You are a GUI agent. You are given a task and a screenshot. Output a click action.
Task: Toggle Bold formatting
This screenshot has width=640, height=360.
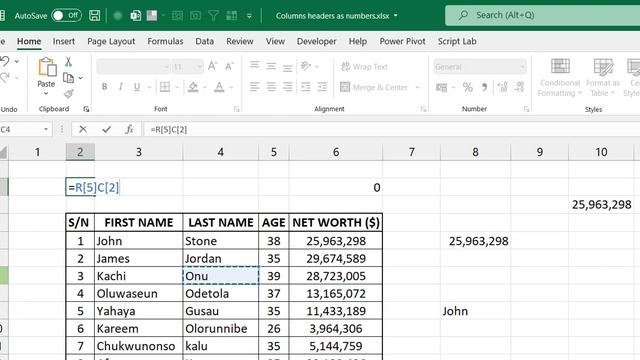104,87
